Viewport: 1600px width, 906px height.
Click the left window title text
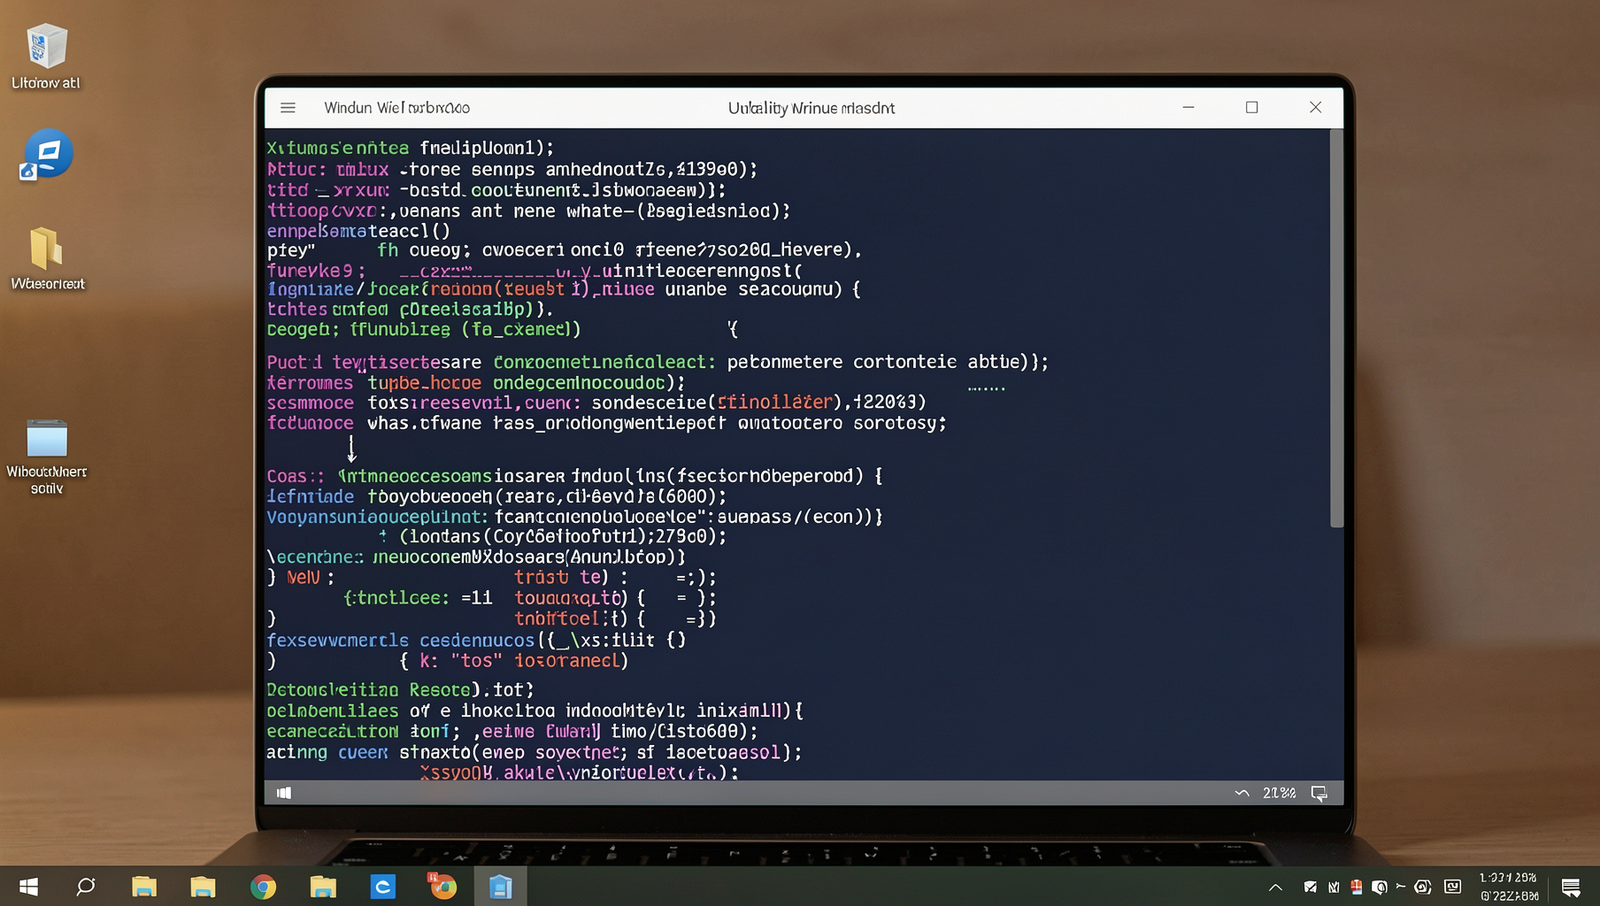pyautogui.click(x=397, y=108)
